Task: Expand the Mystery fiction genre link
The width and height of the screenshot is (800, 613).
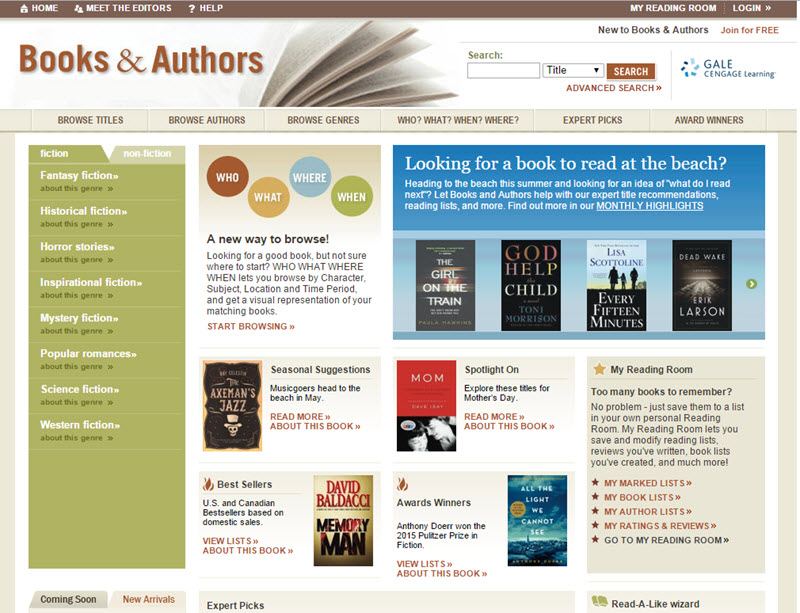Action: tap(79, 318)
